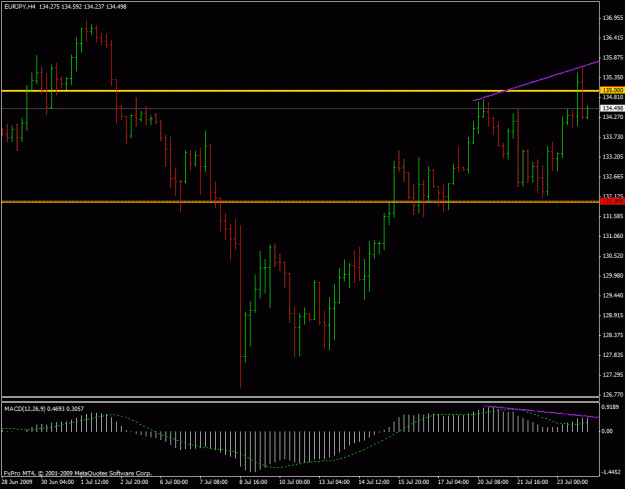The height and width of the screenshot is (489, 625).
Task: Select the orange horizontal line at 131.998
Action: pyautogui.click(x=301, y=202)
